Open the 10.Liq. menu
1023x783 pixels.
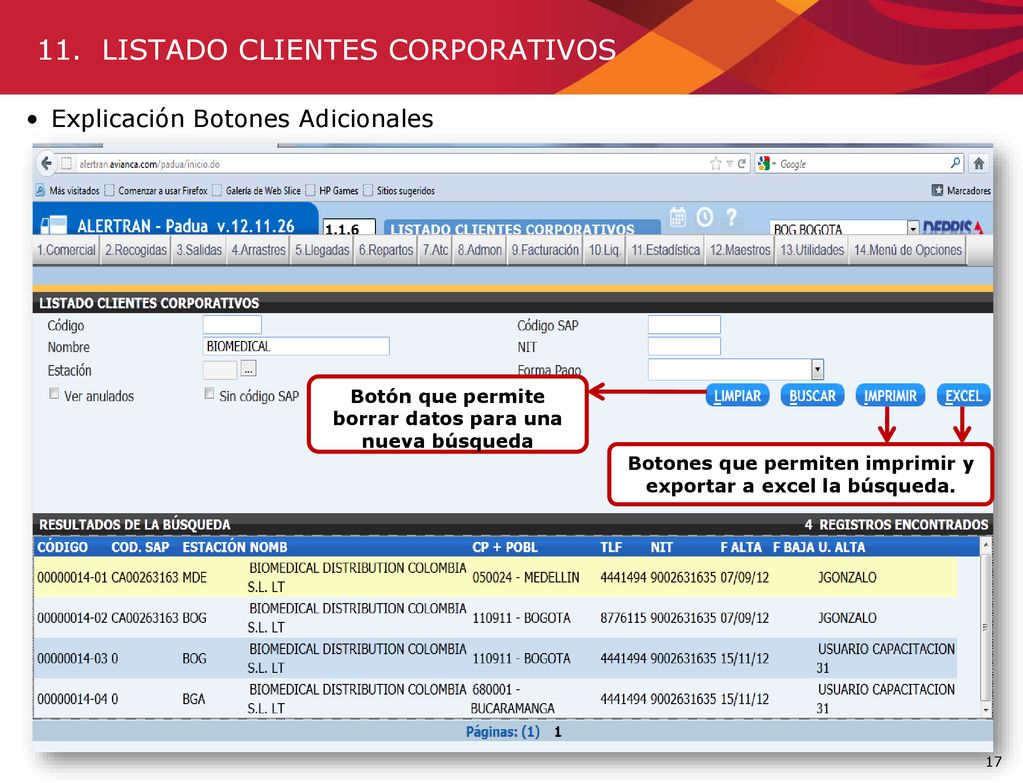tap(605, 250)
